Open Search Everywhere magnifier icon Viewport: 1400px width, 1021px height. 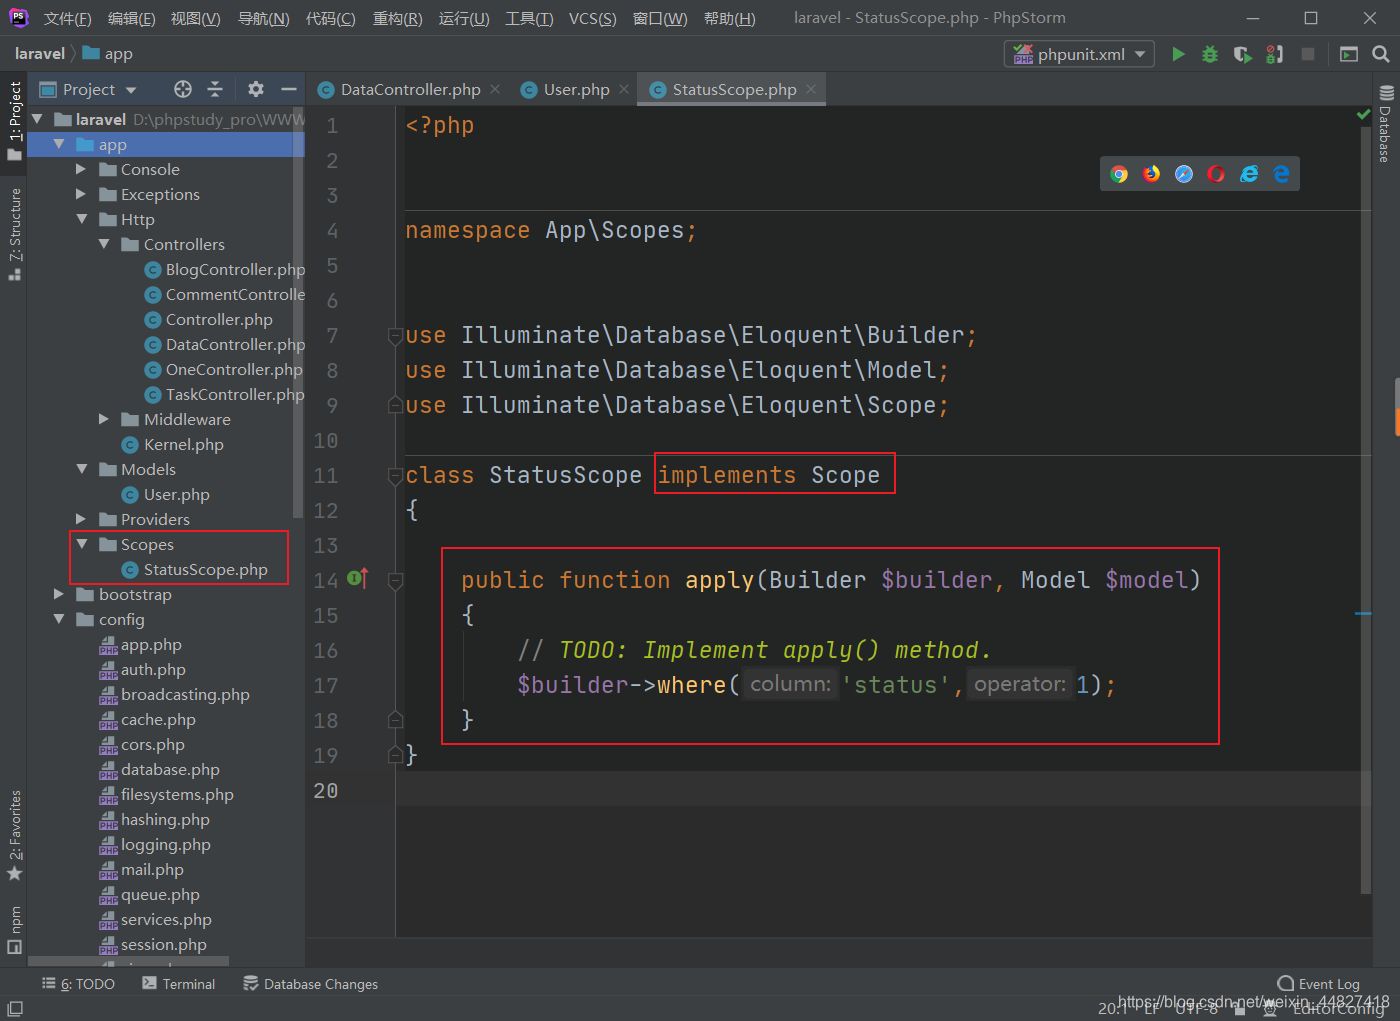click(x=1381, y=54)
